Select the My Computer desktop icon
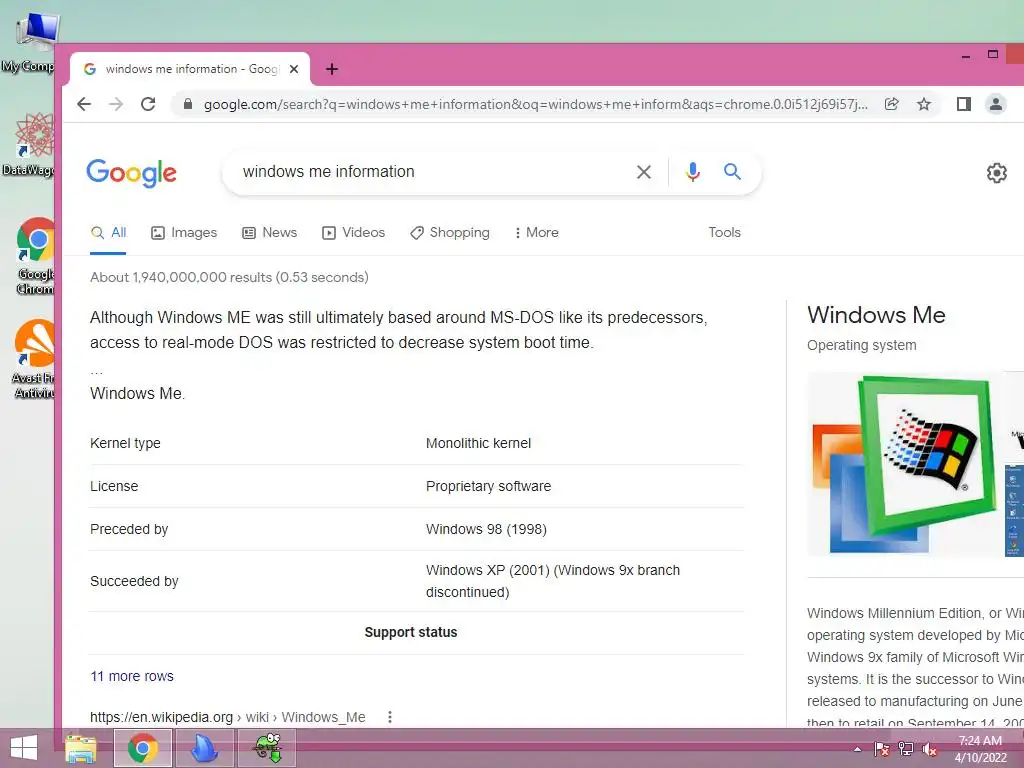Screen dimensions: 1024x768 pos(31,42)
